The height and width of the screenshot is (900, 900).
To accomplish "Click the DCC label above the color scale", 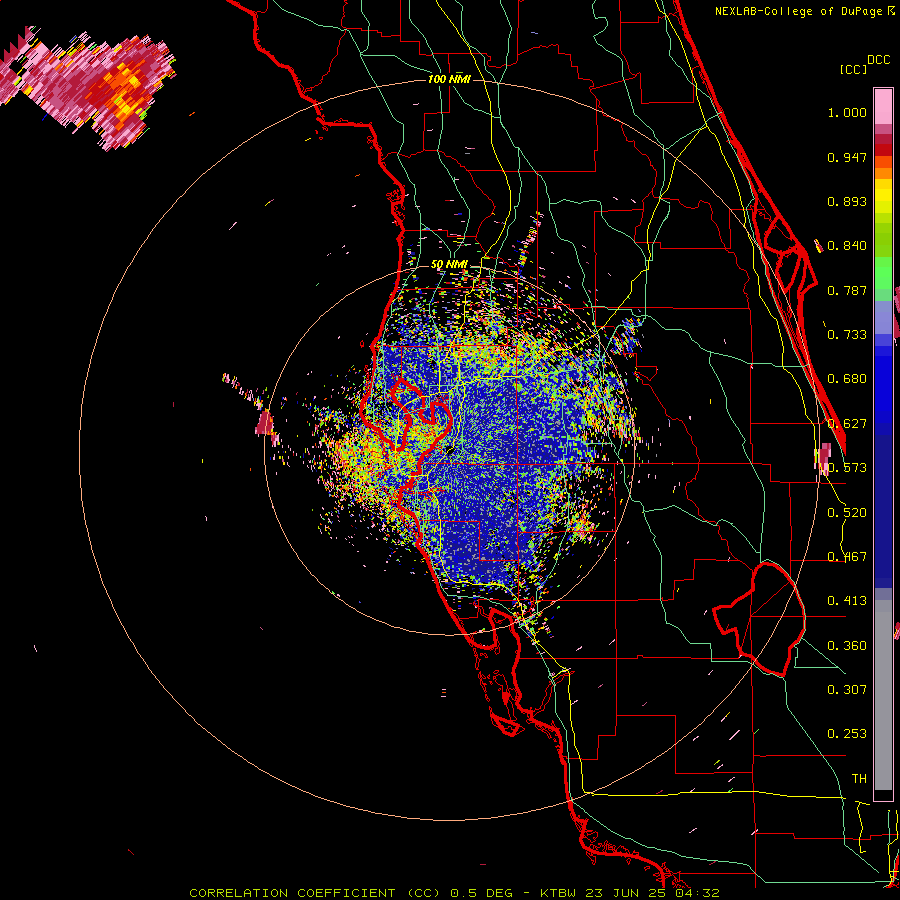I will click(x=878, y=59).
